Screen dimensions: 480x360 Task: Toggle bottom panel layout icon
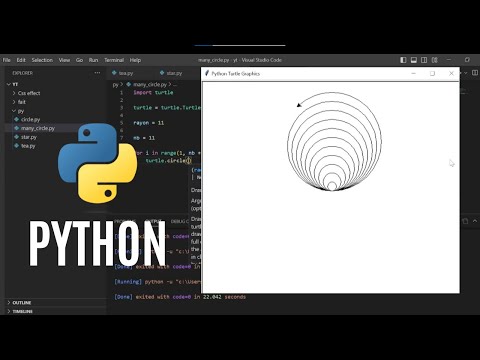[x=414, y=60]
